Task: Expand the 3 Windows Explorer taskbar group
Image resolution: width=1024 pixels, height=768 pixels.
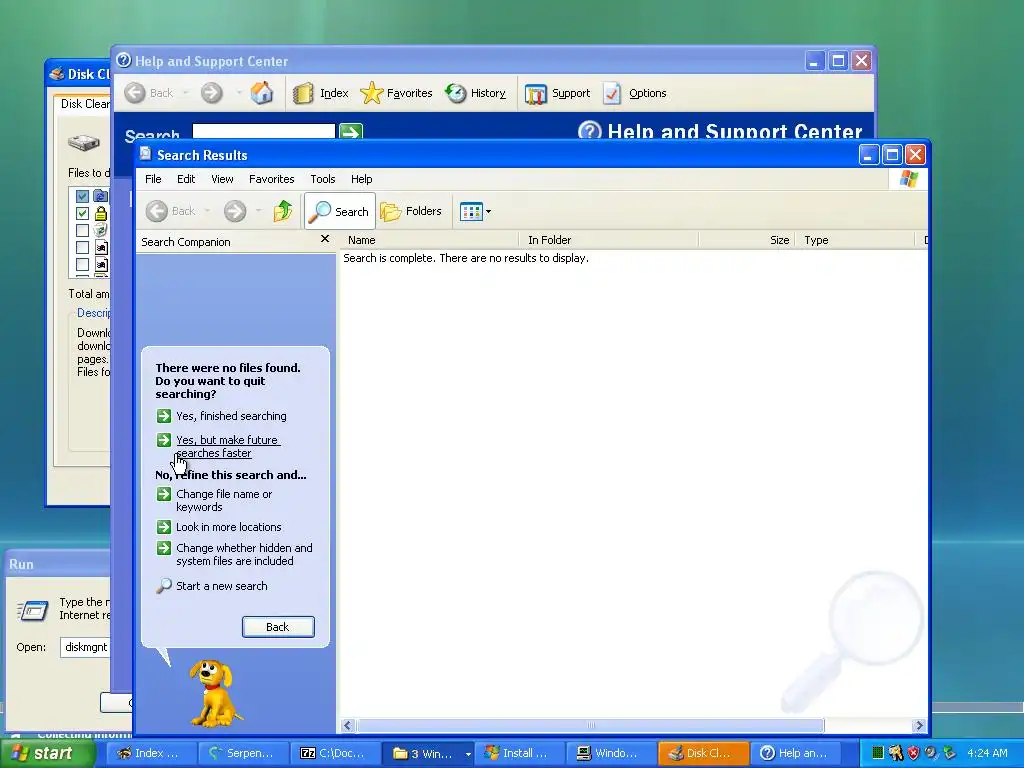Action: (430, 753)
